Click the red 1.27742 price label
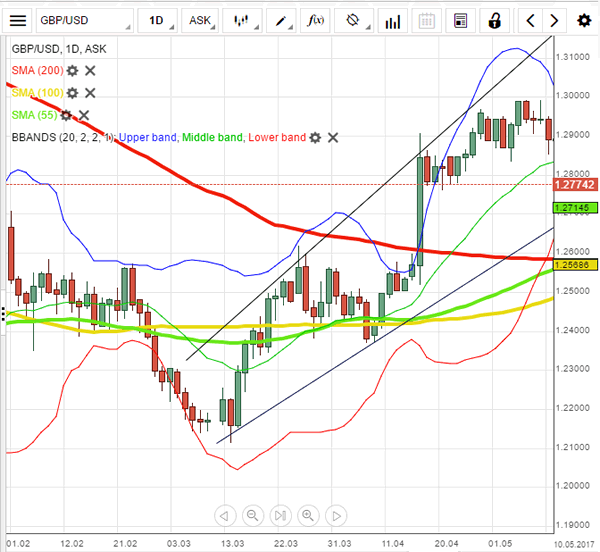 click(575, 185)
